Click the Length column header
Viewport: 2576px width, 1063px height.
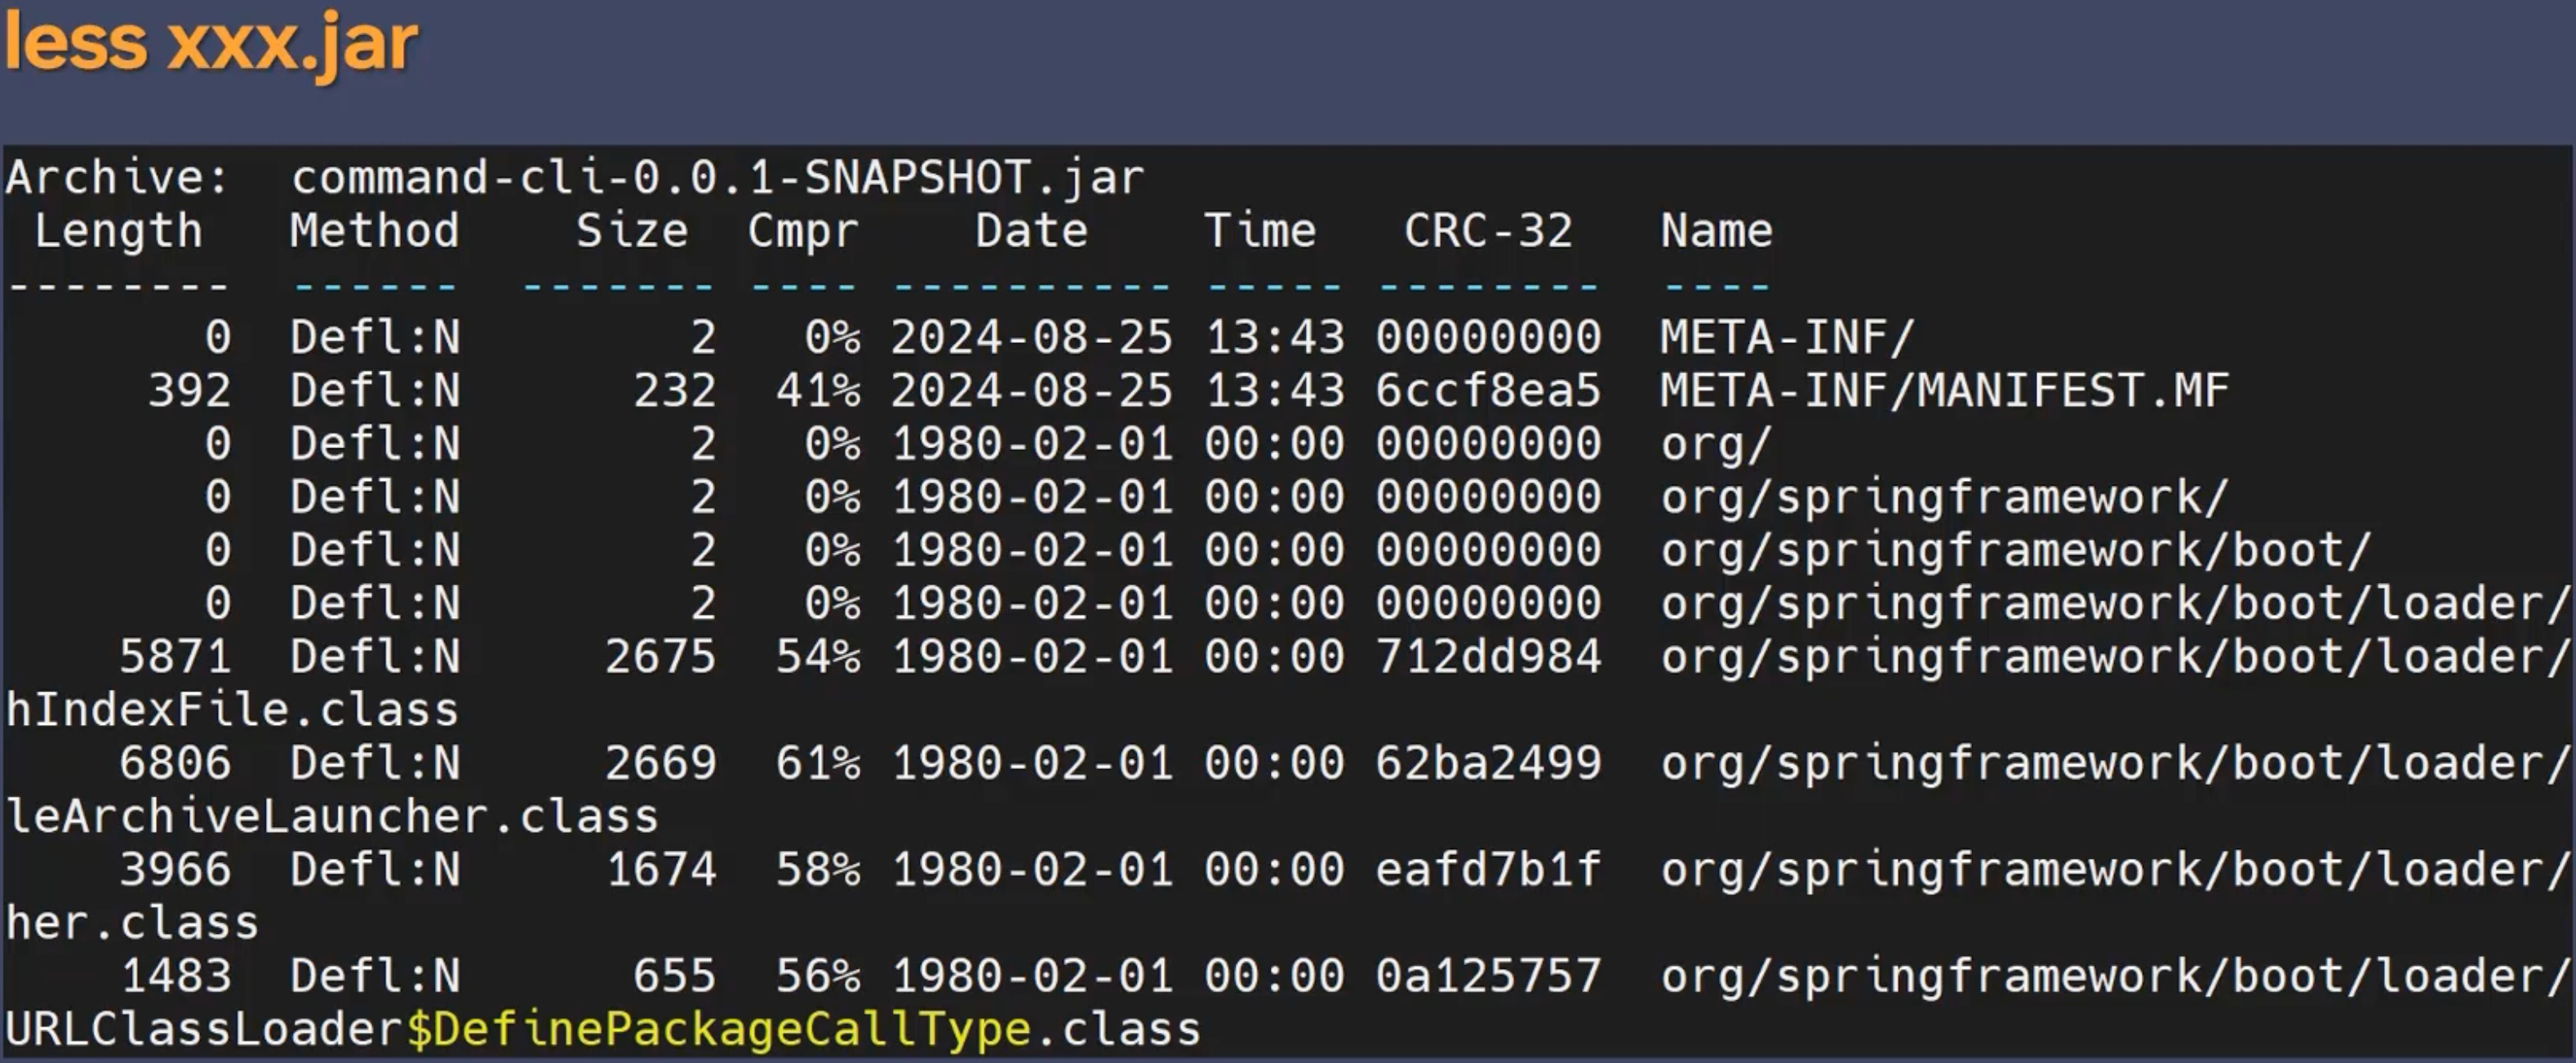point(118,231)
